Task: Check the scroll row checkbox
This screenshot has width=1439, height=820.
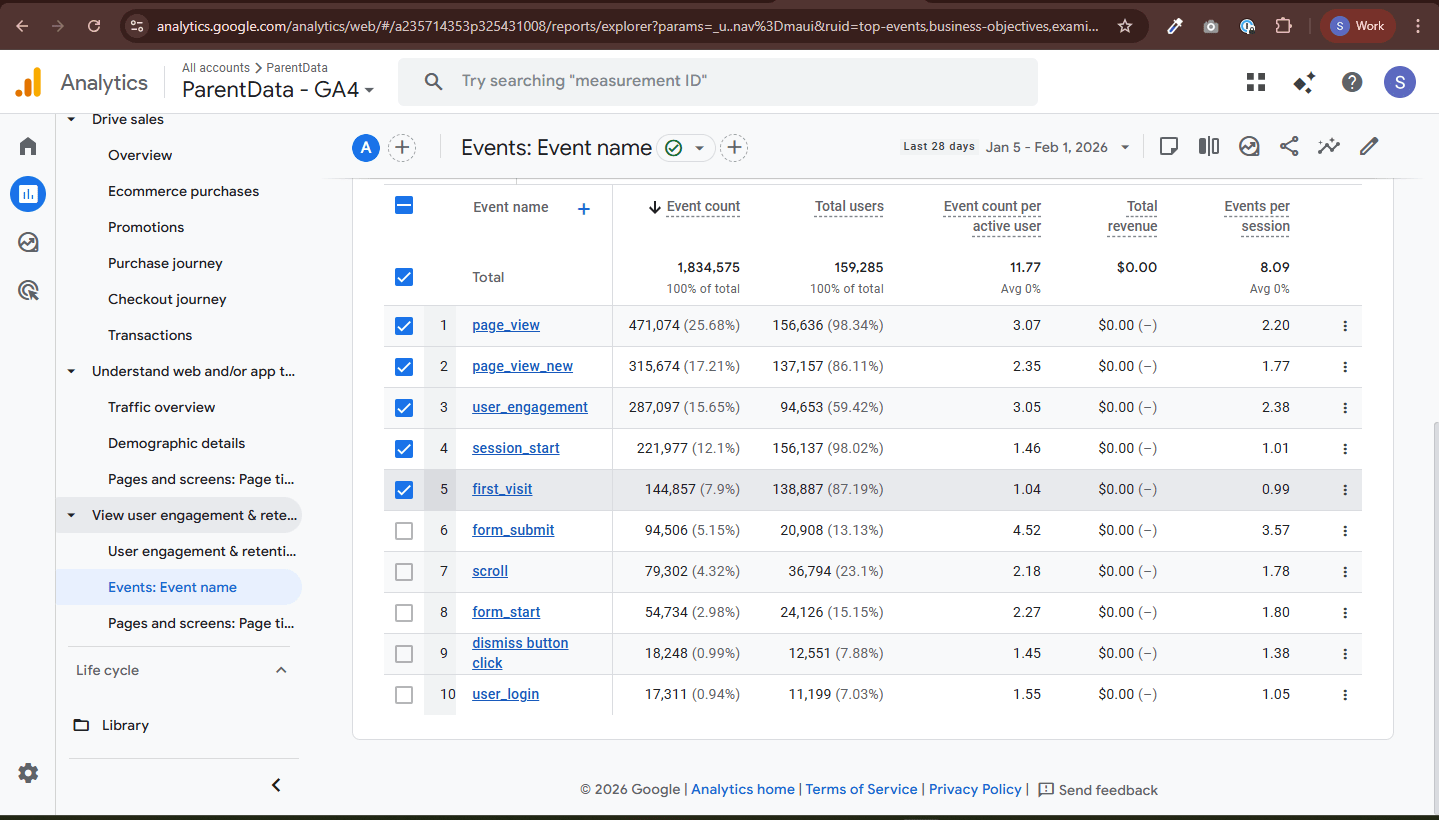Action: [x=404, y=572]
